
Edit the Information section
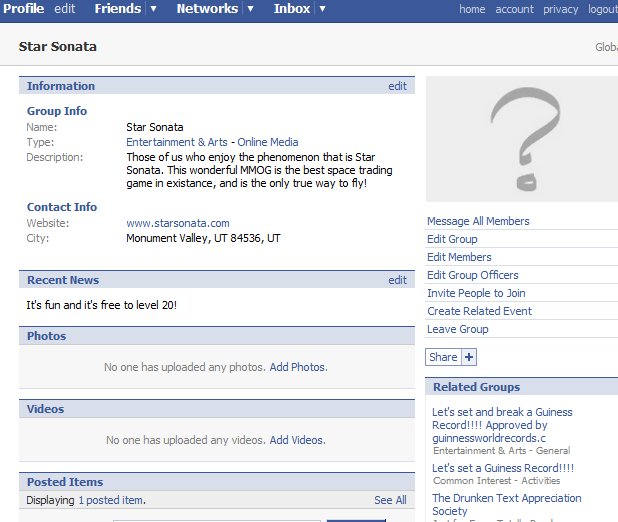(x=397, y=86)
